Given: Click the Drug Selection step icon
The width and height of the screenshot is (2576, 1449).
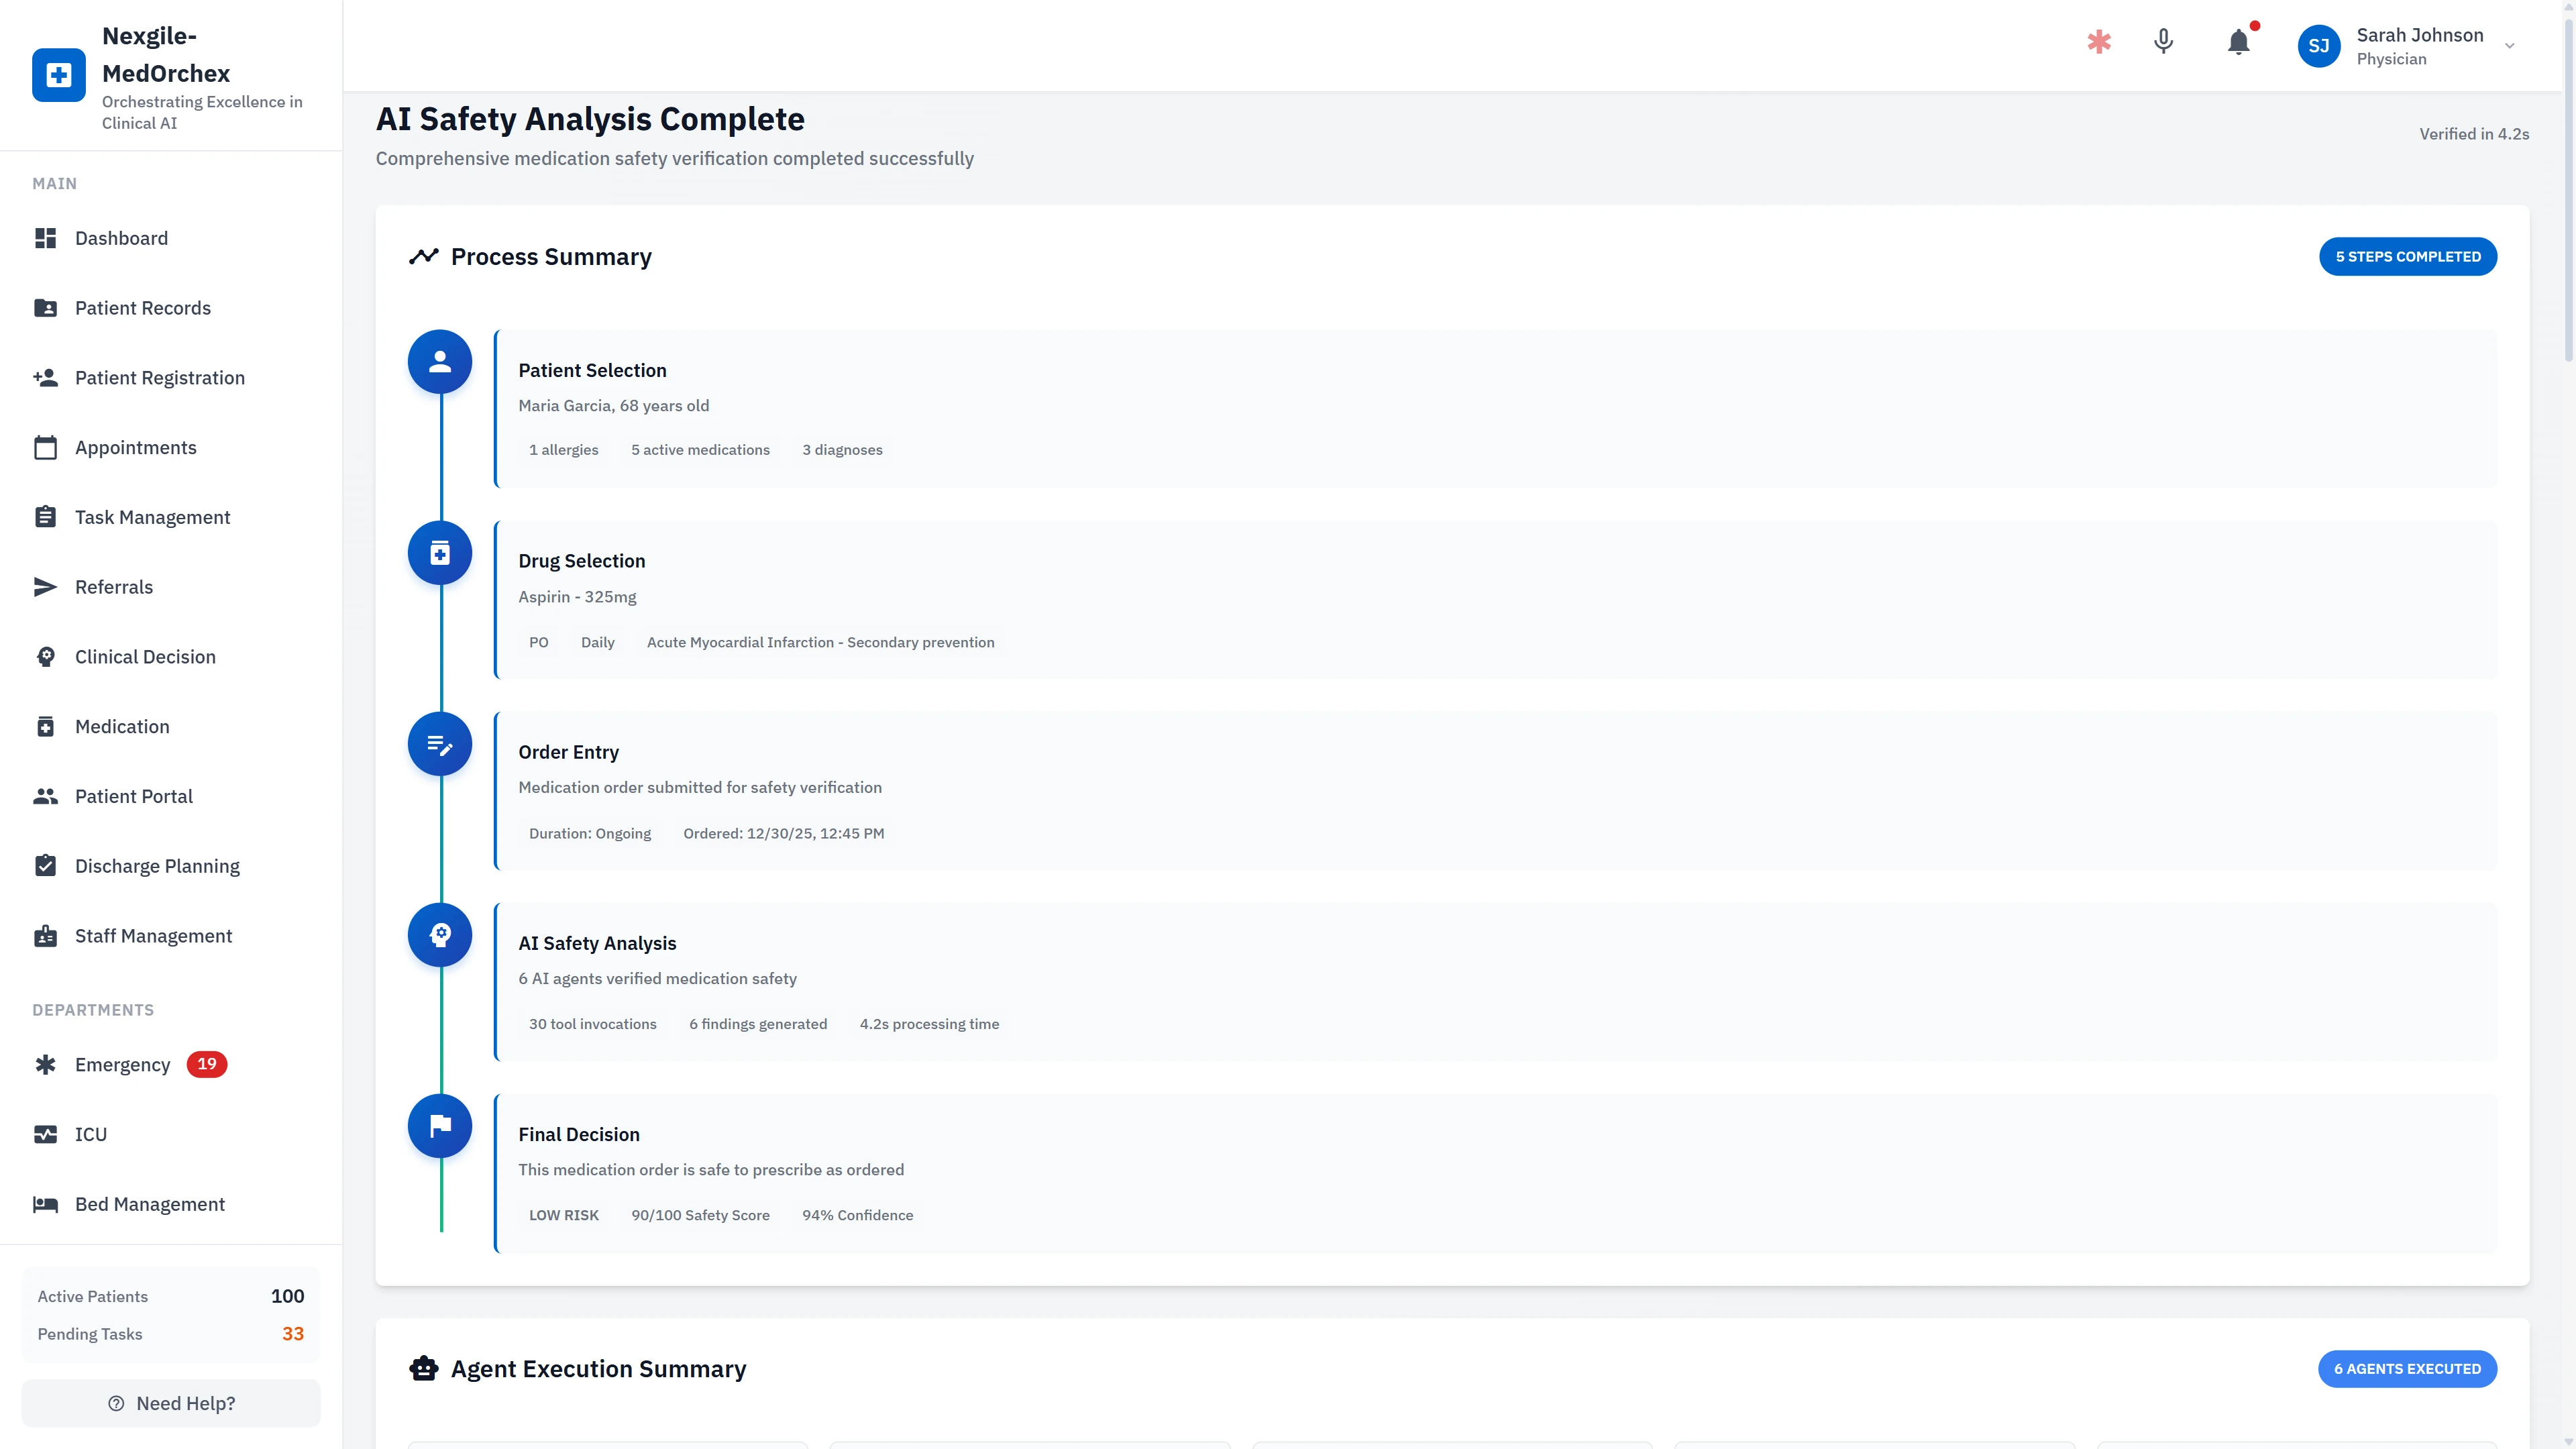Looking at the screenshot, I should 440,553.
